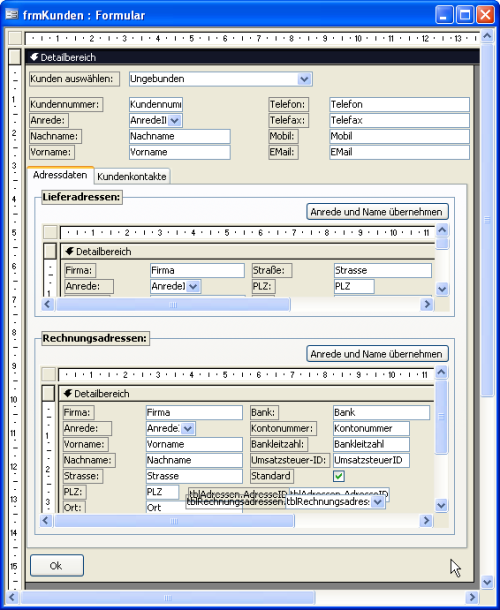Click the Rechnungsadressen subform's form selector box
500x610 pixels.
coord(49,374)
